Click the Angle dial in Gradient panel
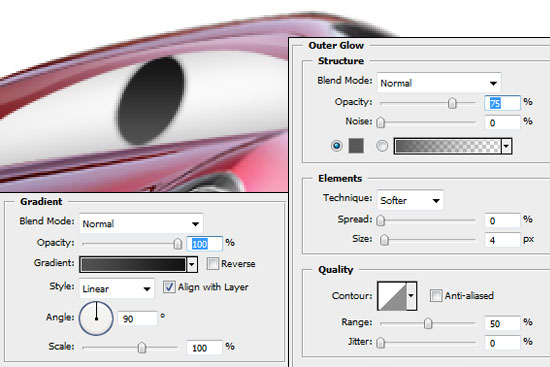 [96, 318]
